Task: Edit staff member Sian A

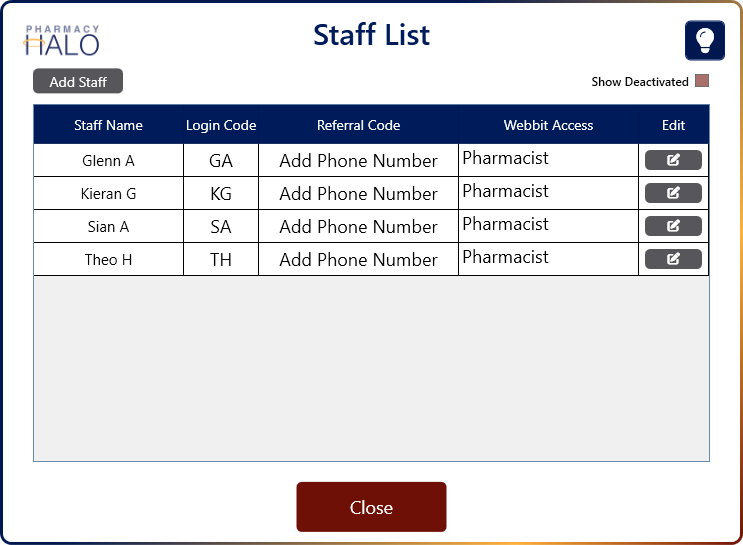Action: (673, 226)
